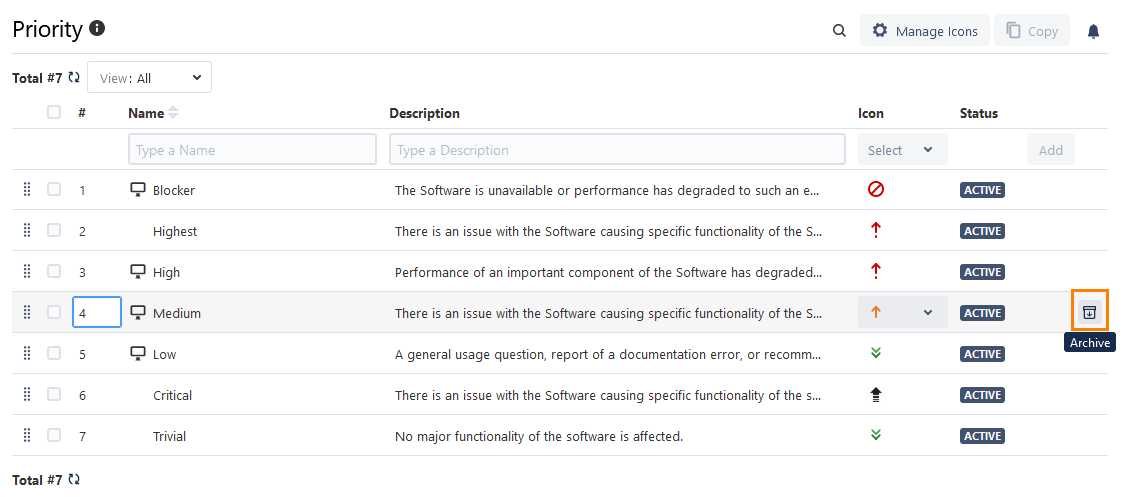Click the order number field showing 4
Image resolution: width=1123 pixels, height=497 pixels.
[97, 312]
